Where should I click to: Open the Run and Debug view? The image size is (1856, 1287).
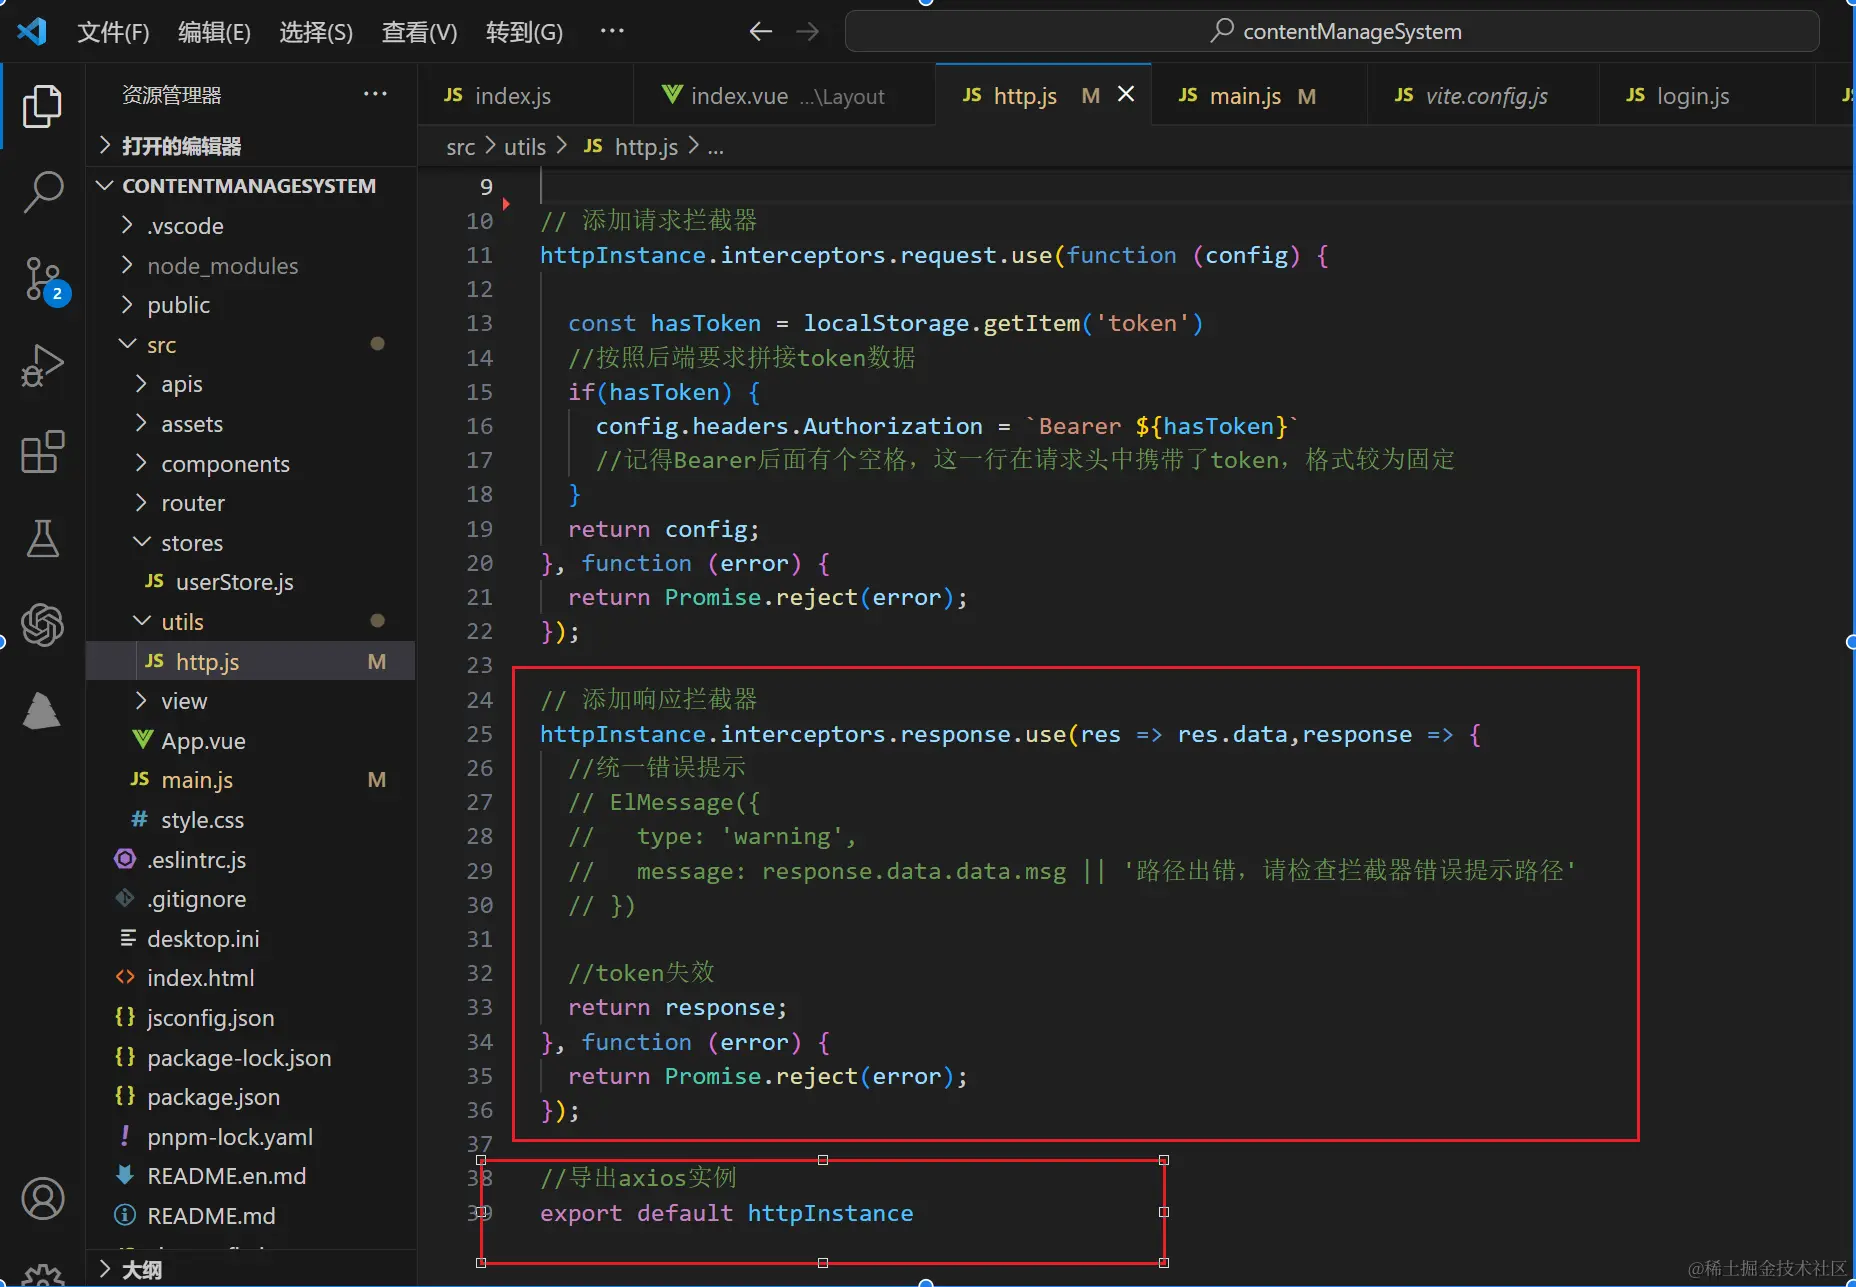tap(42, 365)
